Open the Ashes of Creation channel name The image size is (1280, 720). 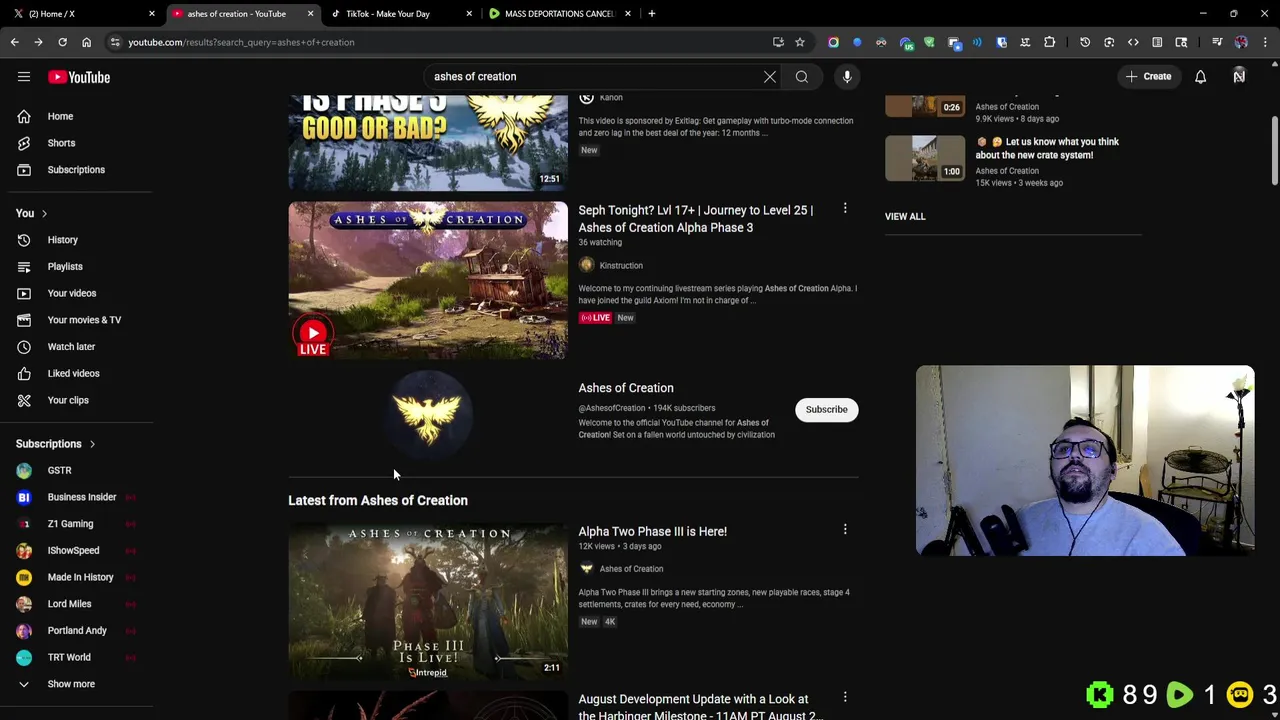pyautogui.click(x=626, y=388)
